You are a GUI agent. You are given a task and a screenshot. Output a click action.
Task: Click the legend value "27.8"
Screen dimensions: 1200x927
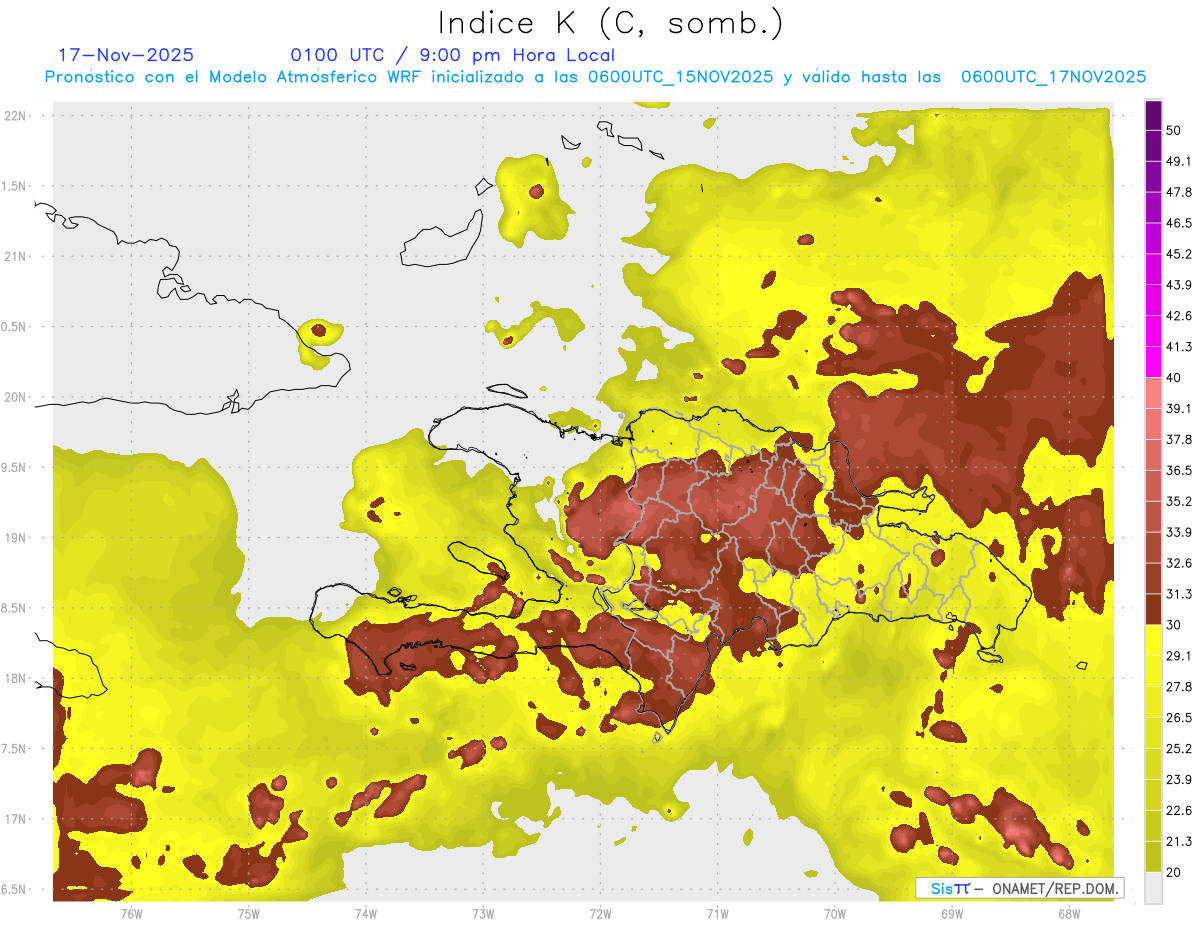tap(1179, 687)
